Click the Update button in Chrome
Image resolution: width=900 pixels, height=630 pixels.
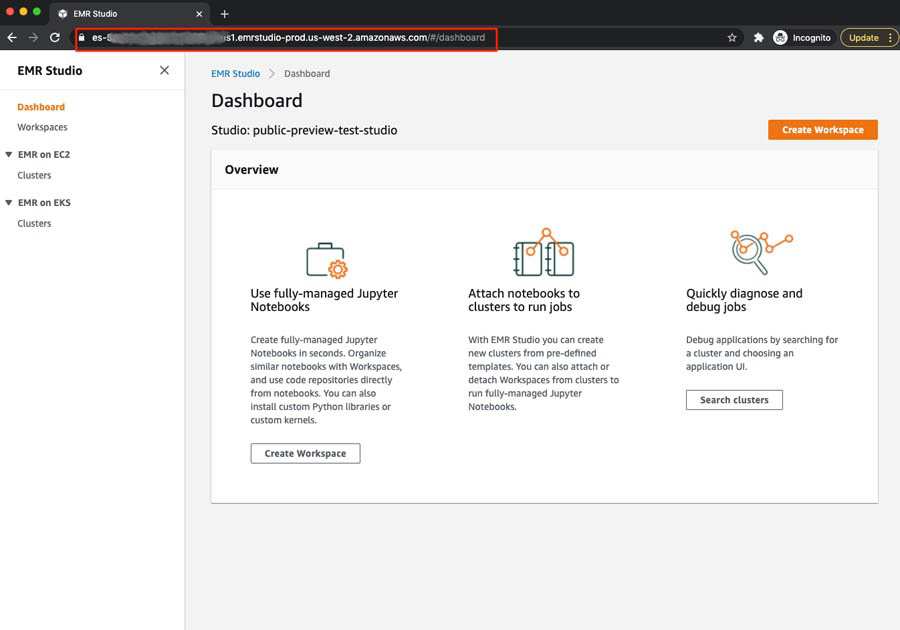863,37
